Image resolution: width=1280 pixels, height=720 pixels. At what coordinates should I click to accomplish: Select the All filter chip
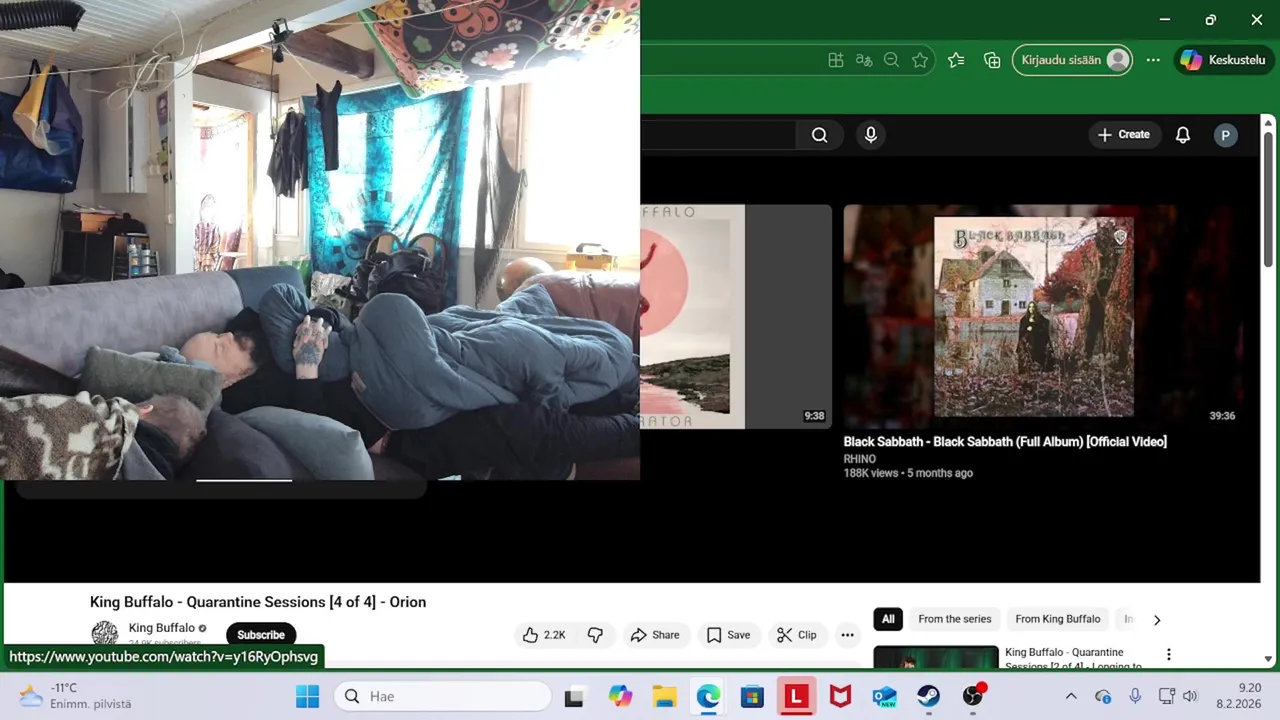click(x=888, y=619)
